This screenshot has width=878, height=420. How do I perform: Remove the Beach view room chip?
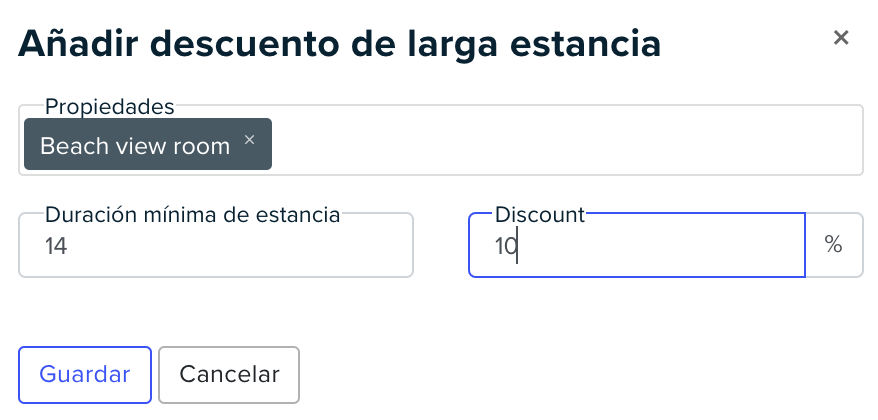pyautogui.click(x=249, y=139)
